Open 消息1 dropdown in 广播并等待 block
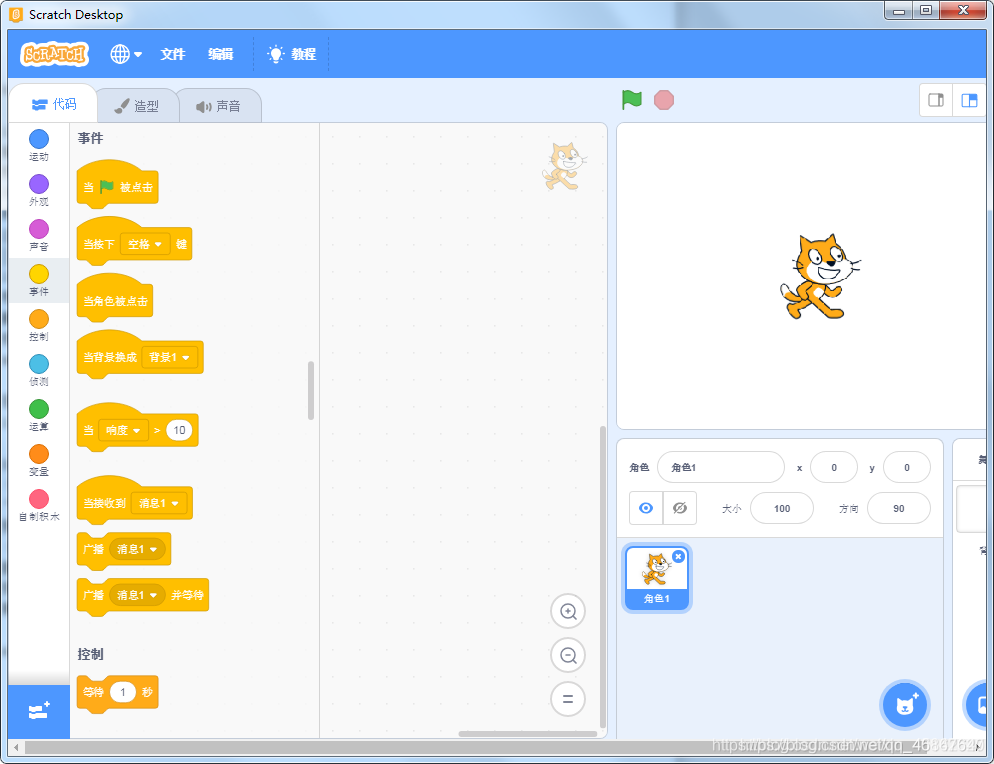The height and width of the screenshot is (764, 994). coord(137,595)
